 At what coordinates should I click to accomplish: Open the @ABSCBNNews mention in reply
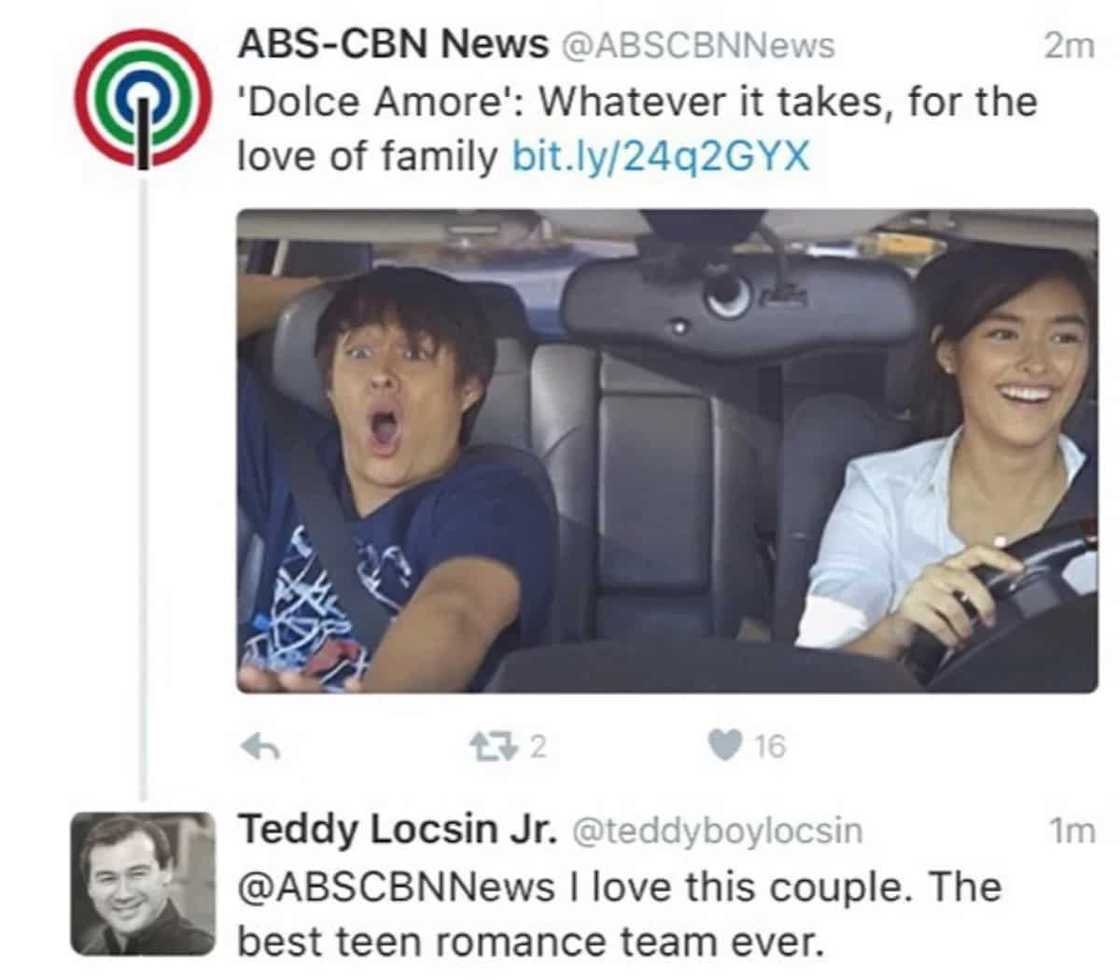point(396,888)
